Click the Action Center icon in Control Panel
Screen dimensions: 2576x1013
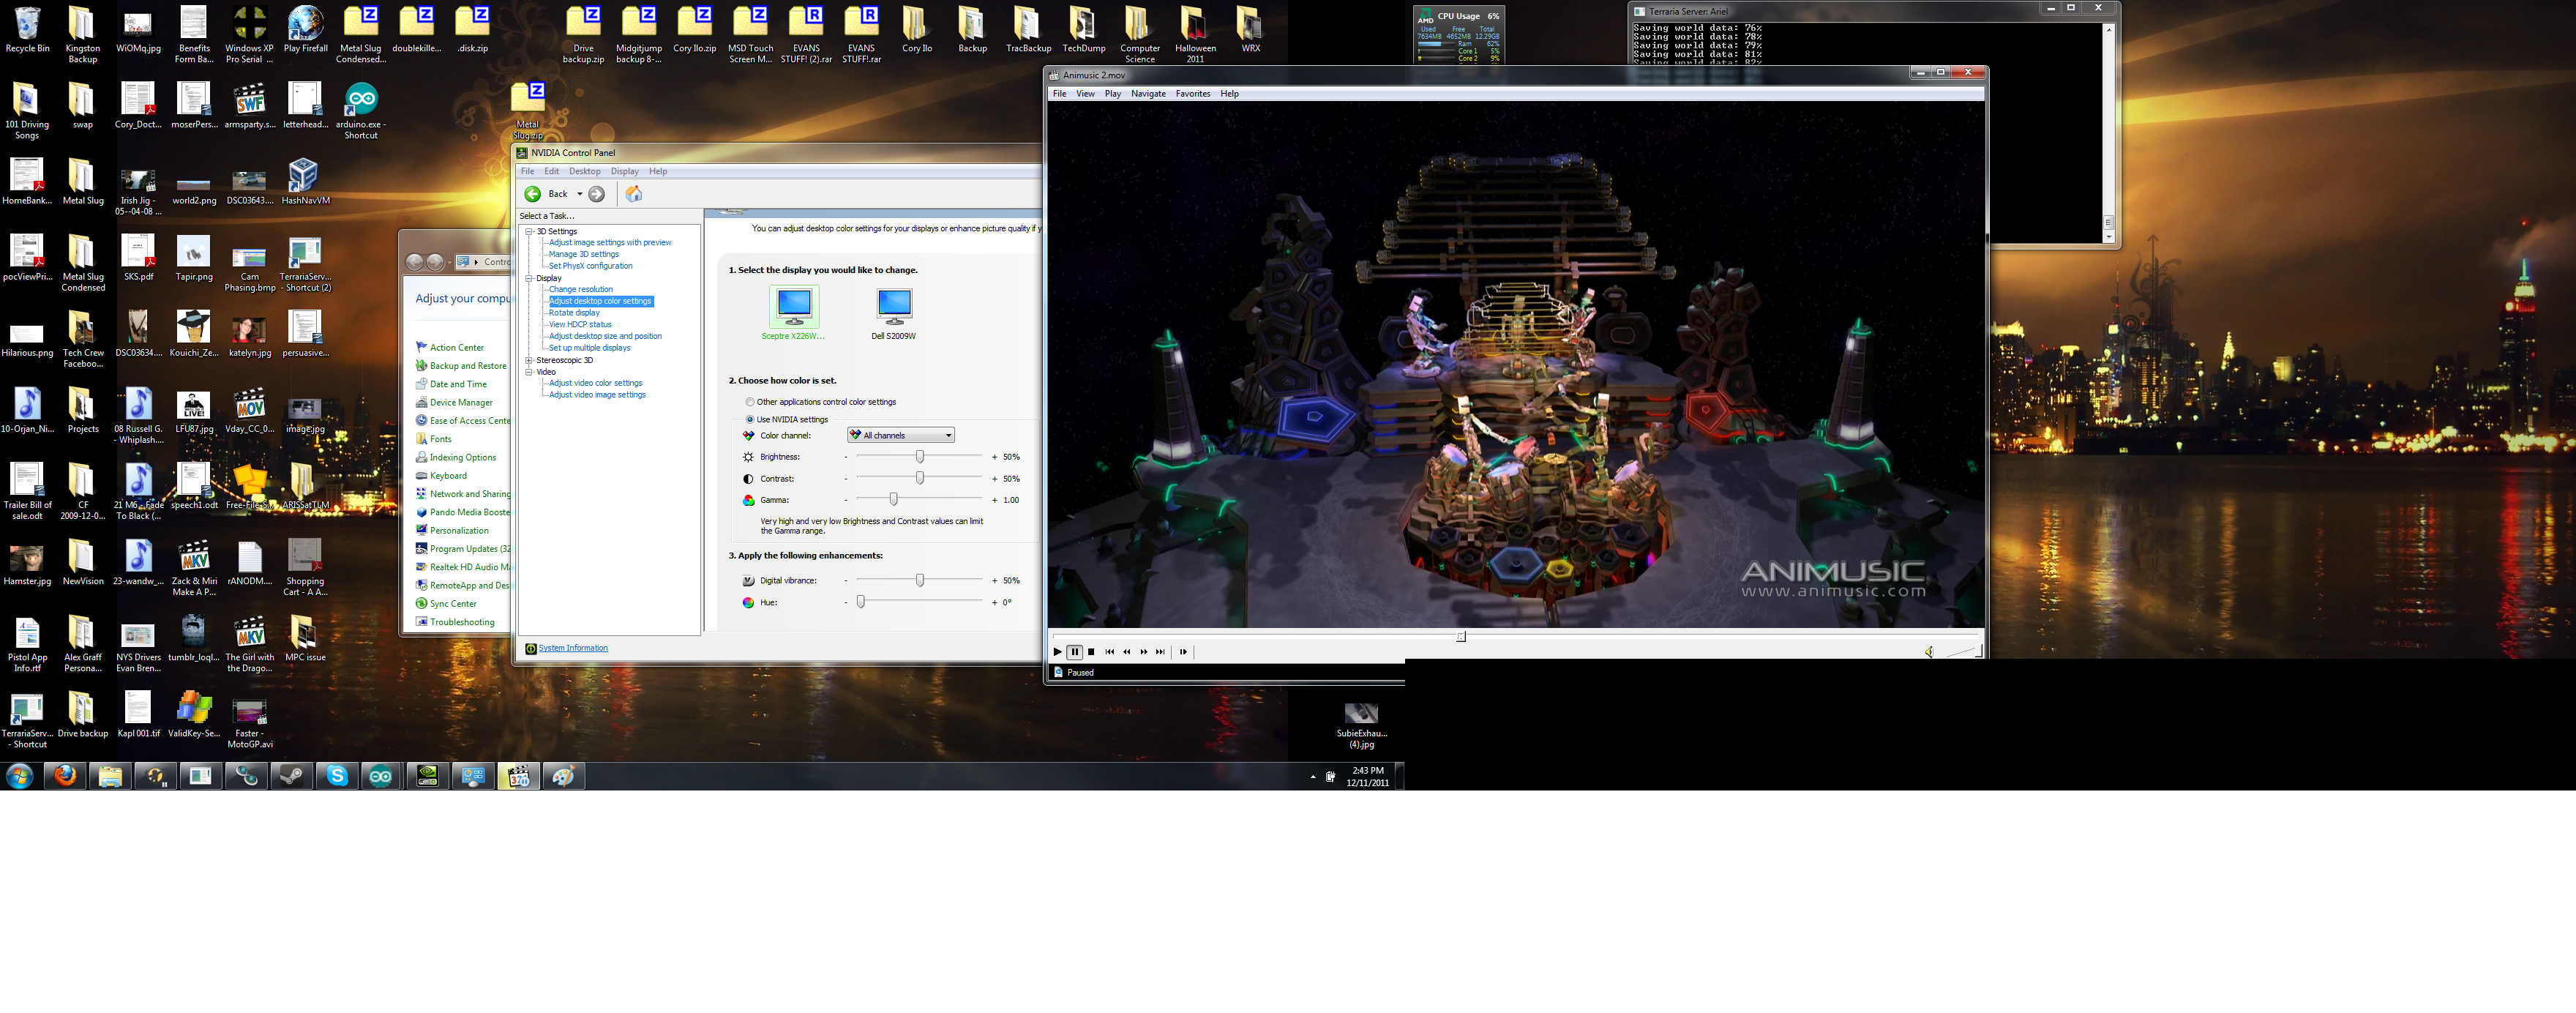[x=422, y=347]
